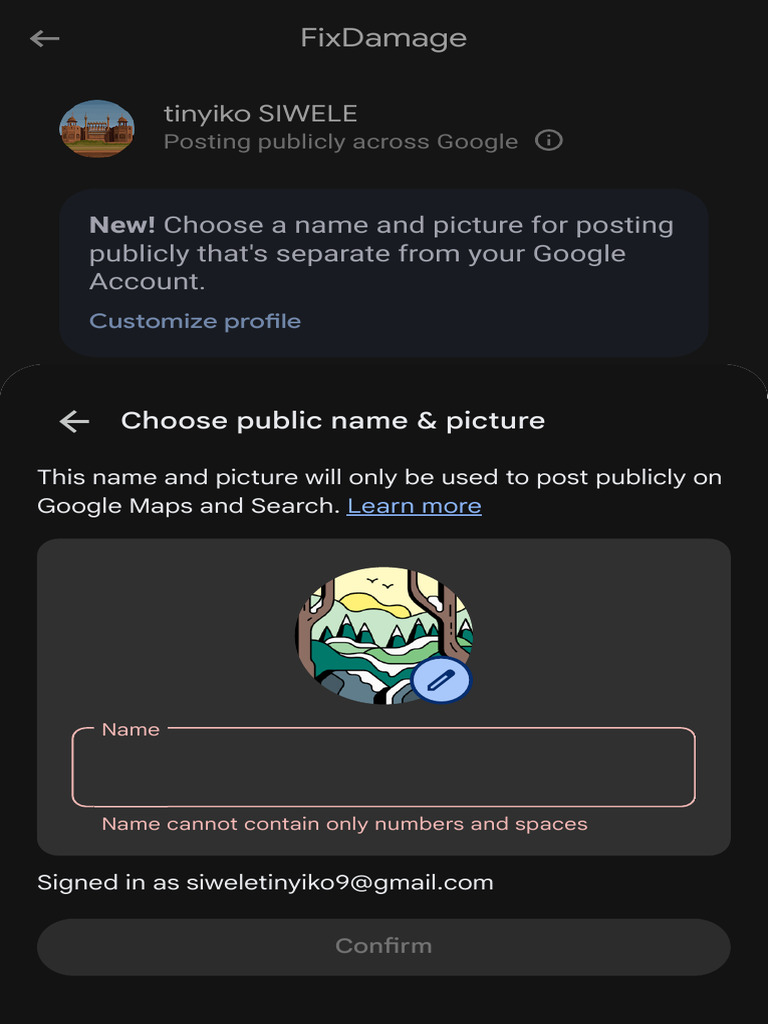Open the Customize profile link
The width and height of the screenshot is (768, 1024).
(x=195, y=321)
